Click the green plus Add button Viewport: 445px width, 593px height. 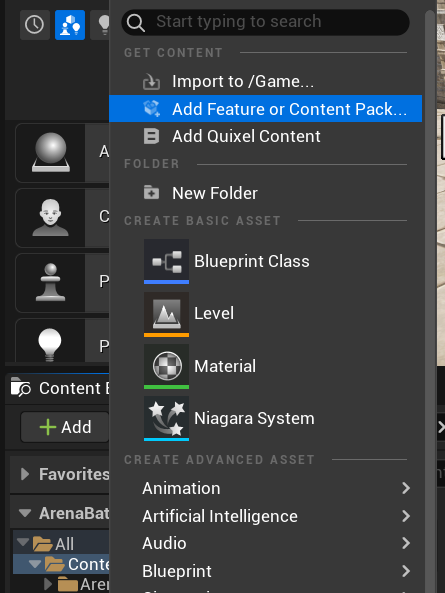65,427
